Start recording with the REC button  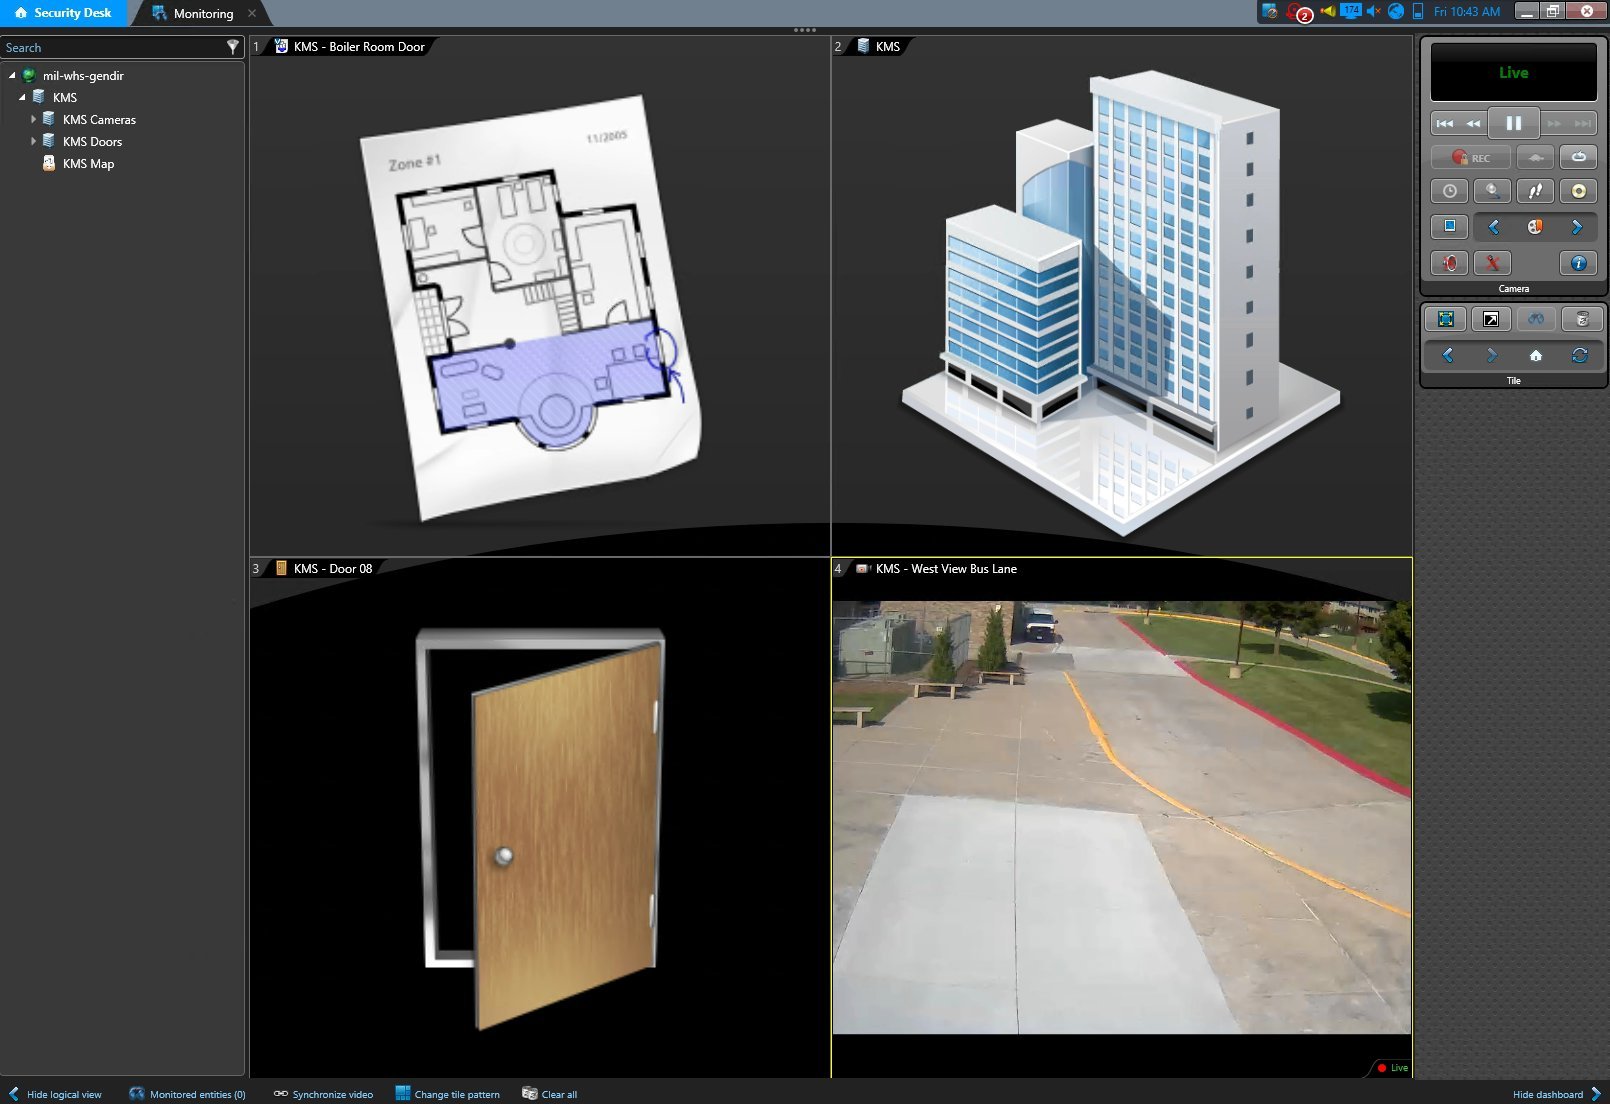click(x=1470, y=158)
